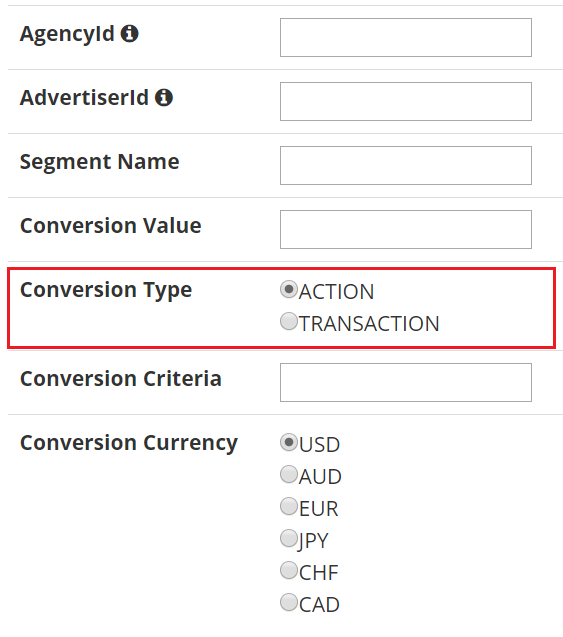This screenshot has width=563, height=637.
Task: Focus the Conversion Criteria input
Action: click(406, 382)
